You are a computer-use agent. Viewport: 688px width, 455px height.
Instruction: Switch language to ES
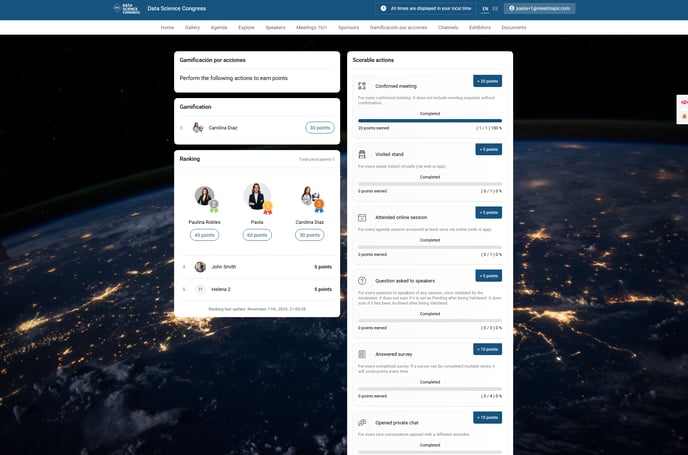[x=495, y=8]
